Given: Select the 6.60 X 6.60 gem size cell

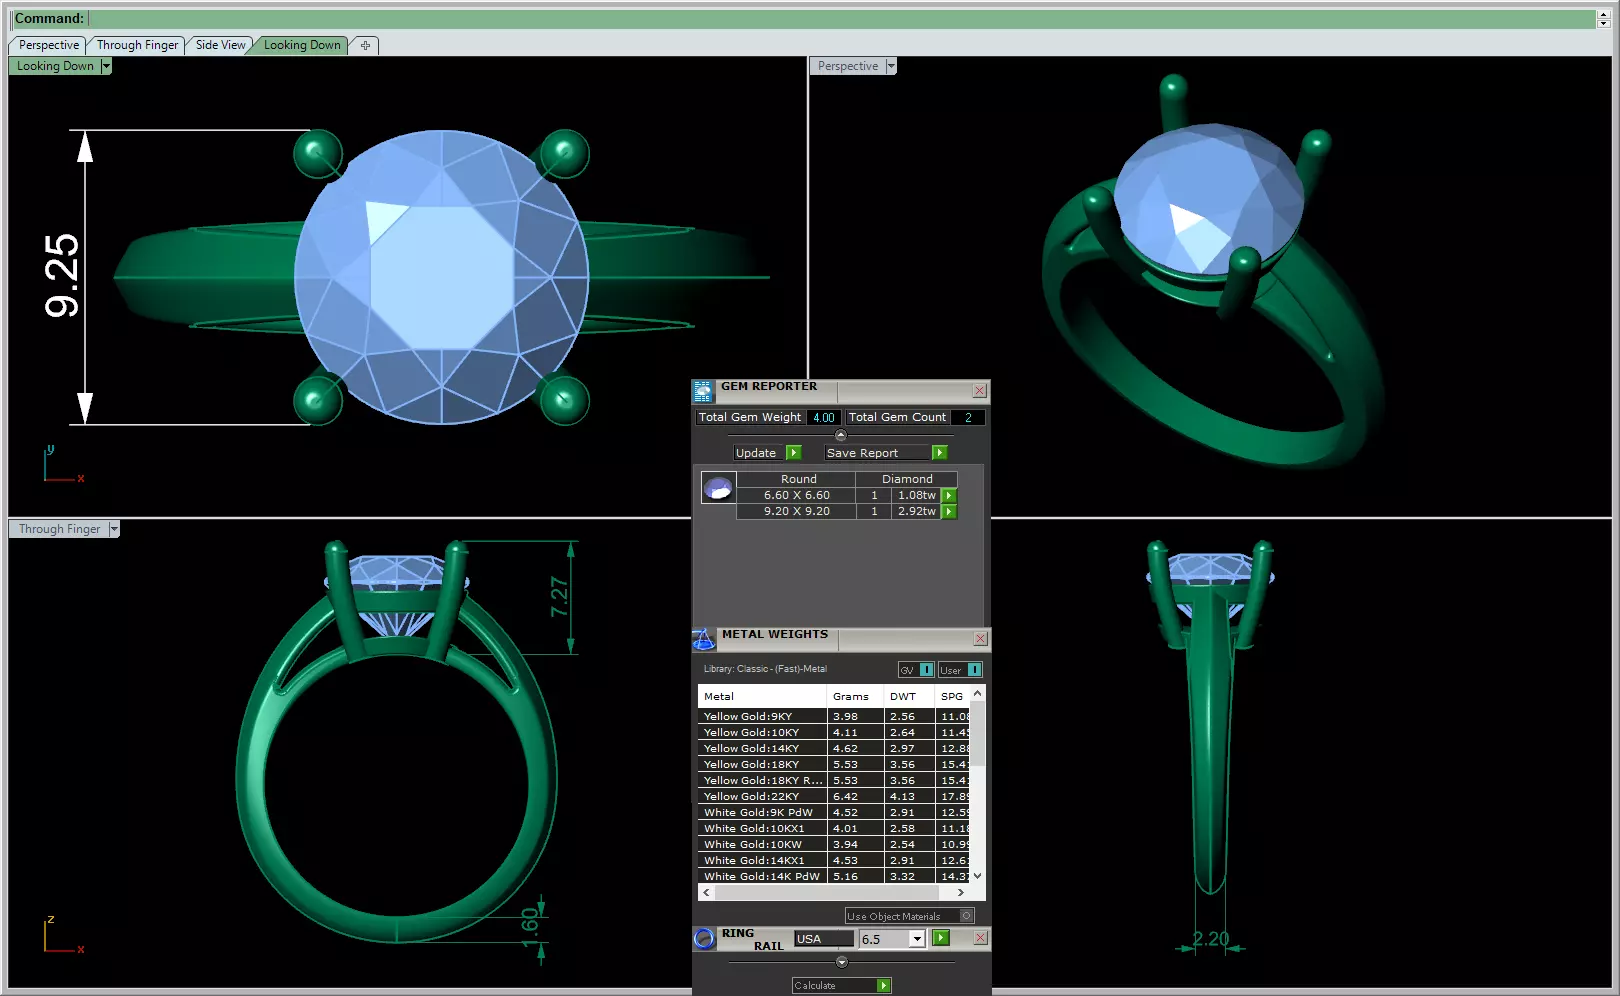Looking at the screenshot, I should click(796, 495).
